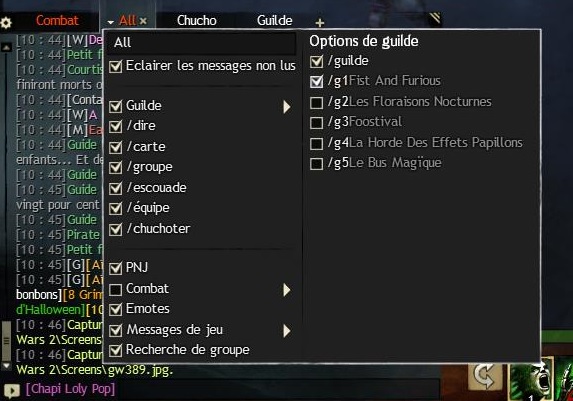
Task: Switch to the Guilde chat tab
Action: pyautogui.click(x=274, y=20)
